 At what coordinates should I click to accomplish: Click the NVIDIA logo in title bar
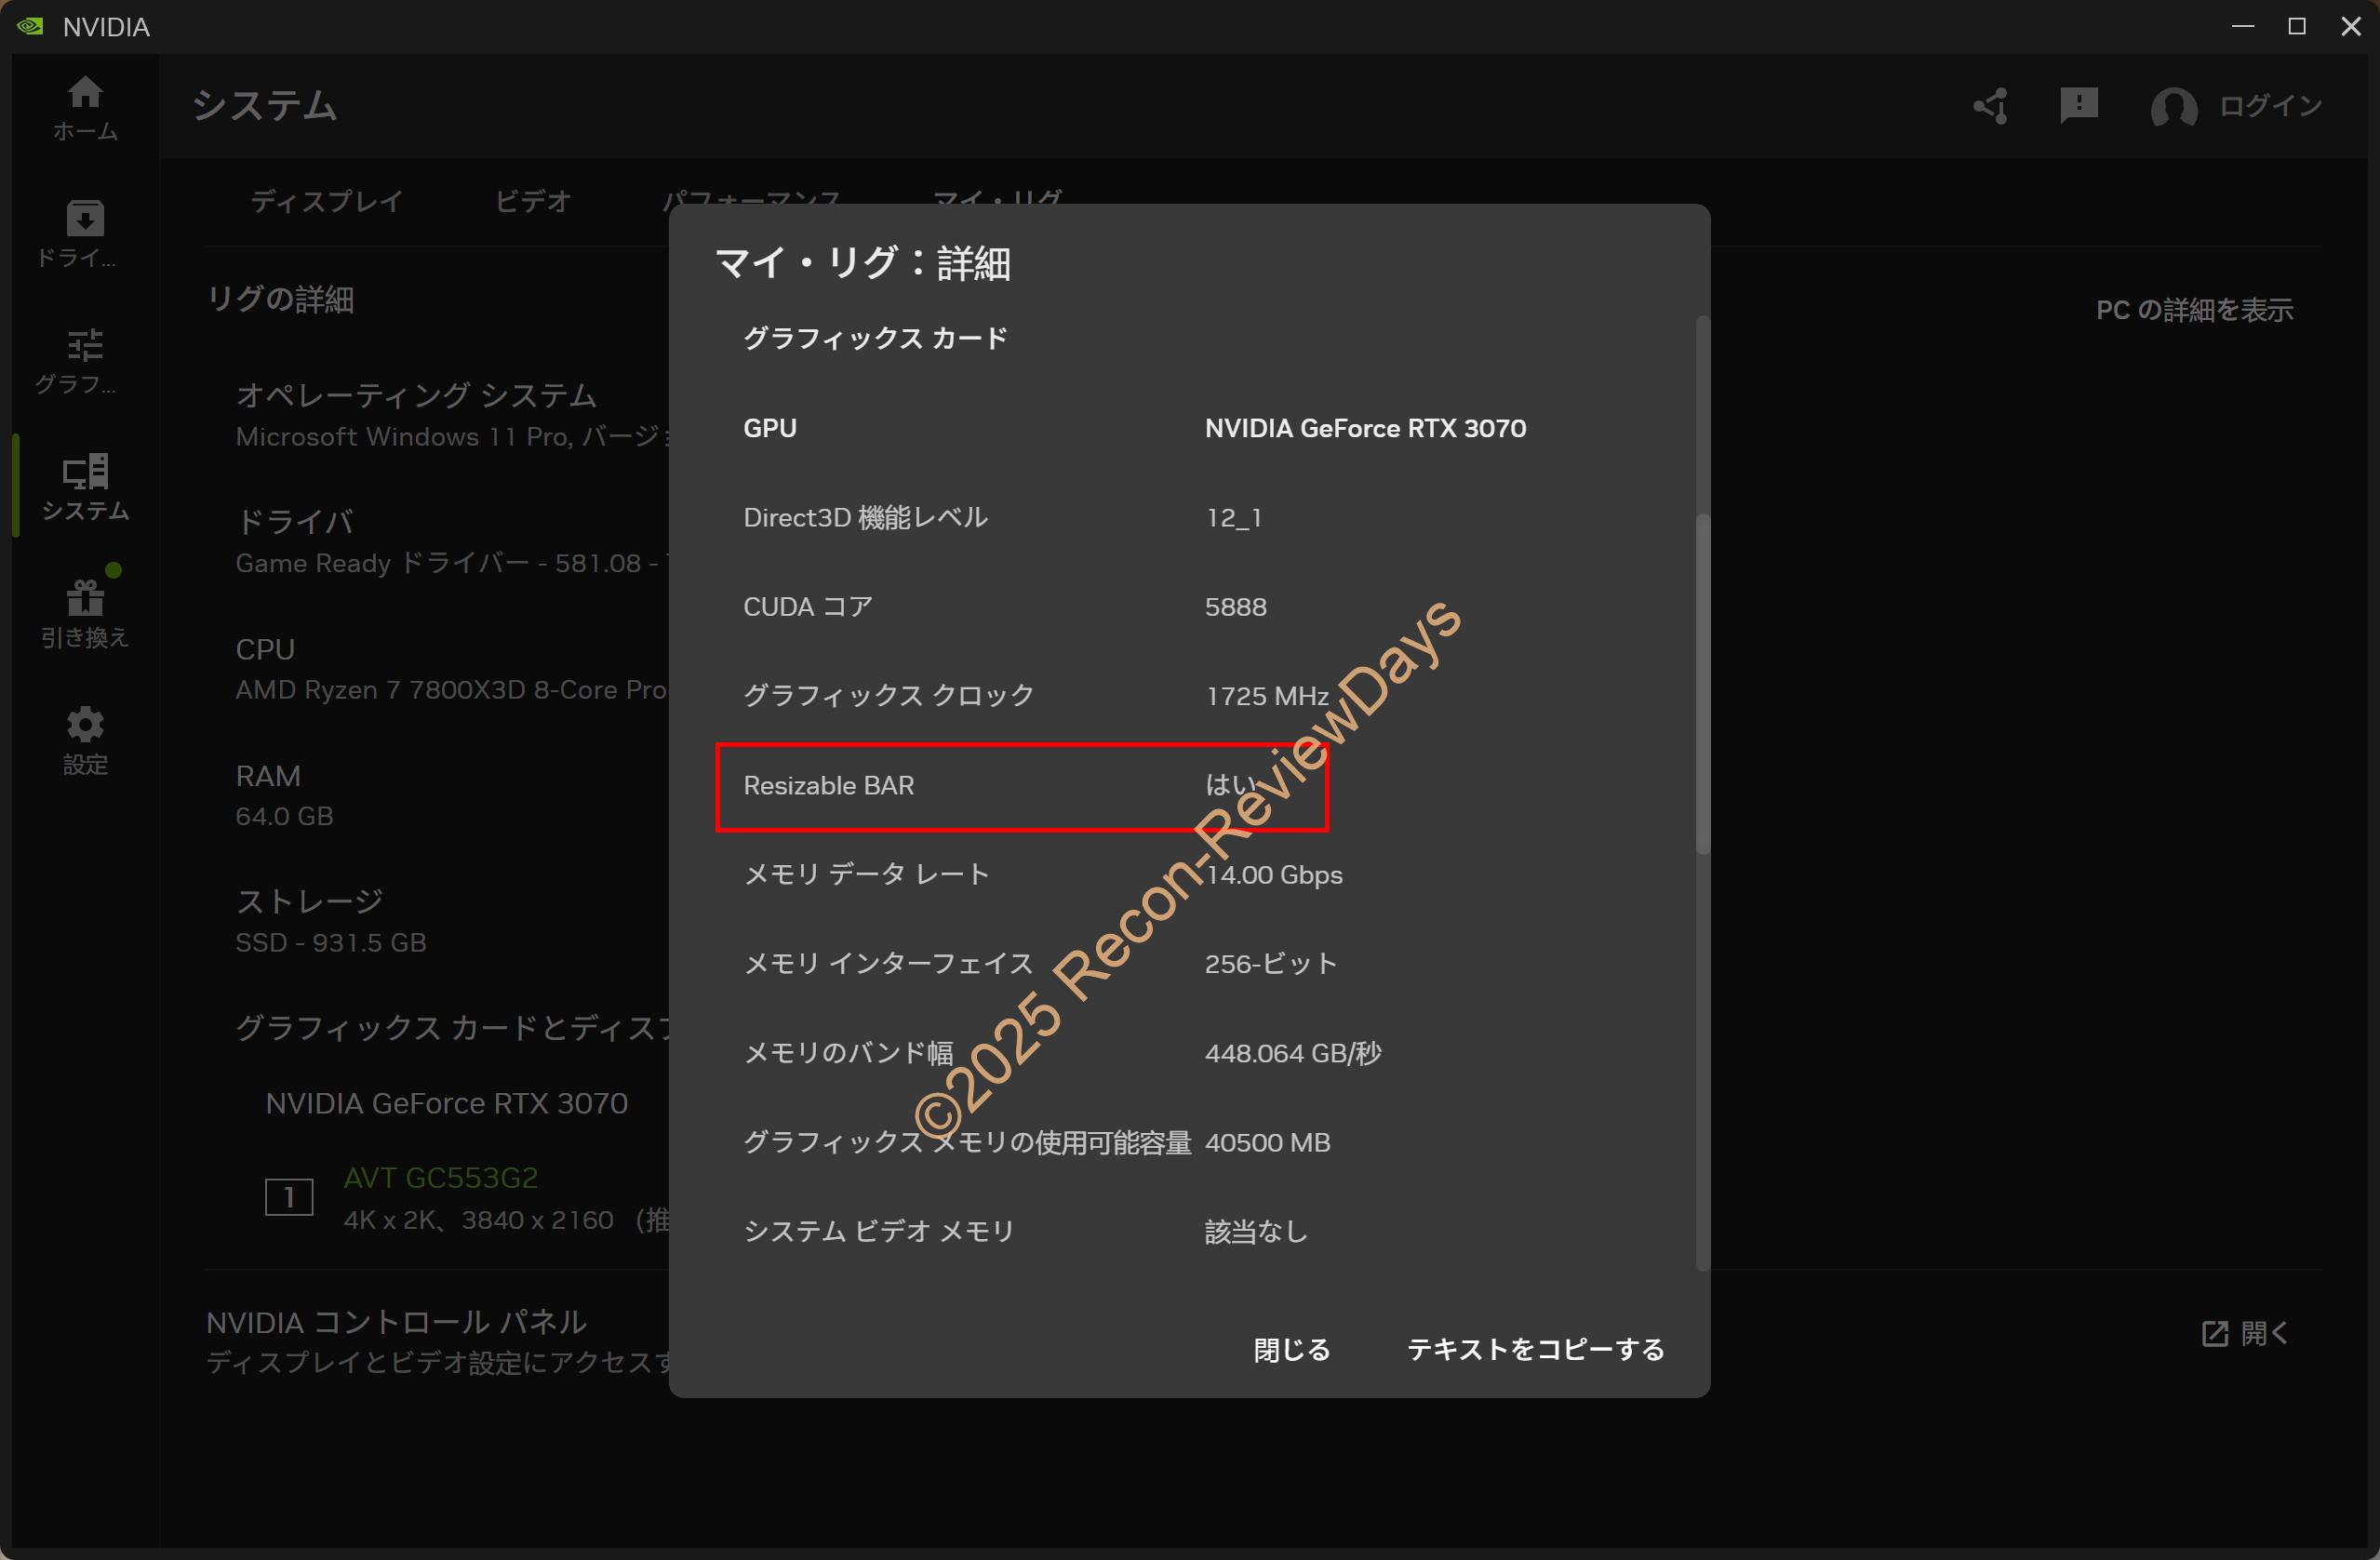30,26
